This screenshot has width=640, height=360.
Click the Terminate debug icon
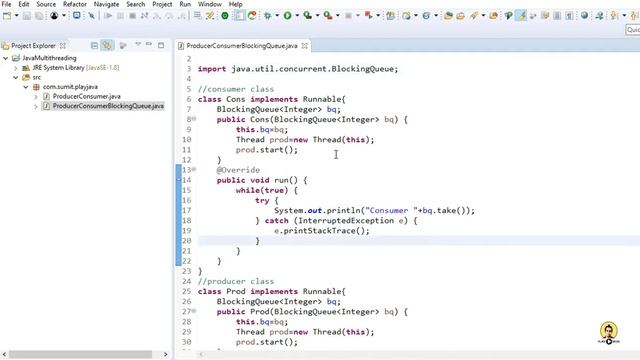(132, 16)
